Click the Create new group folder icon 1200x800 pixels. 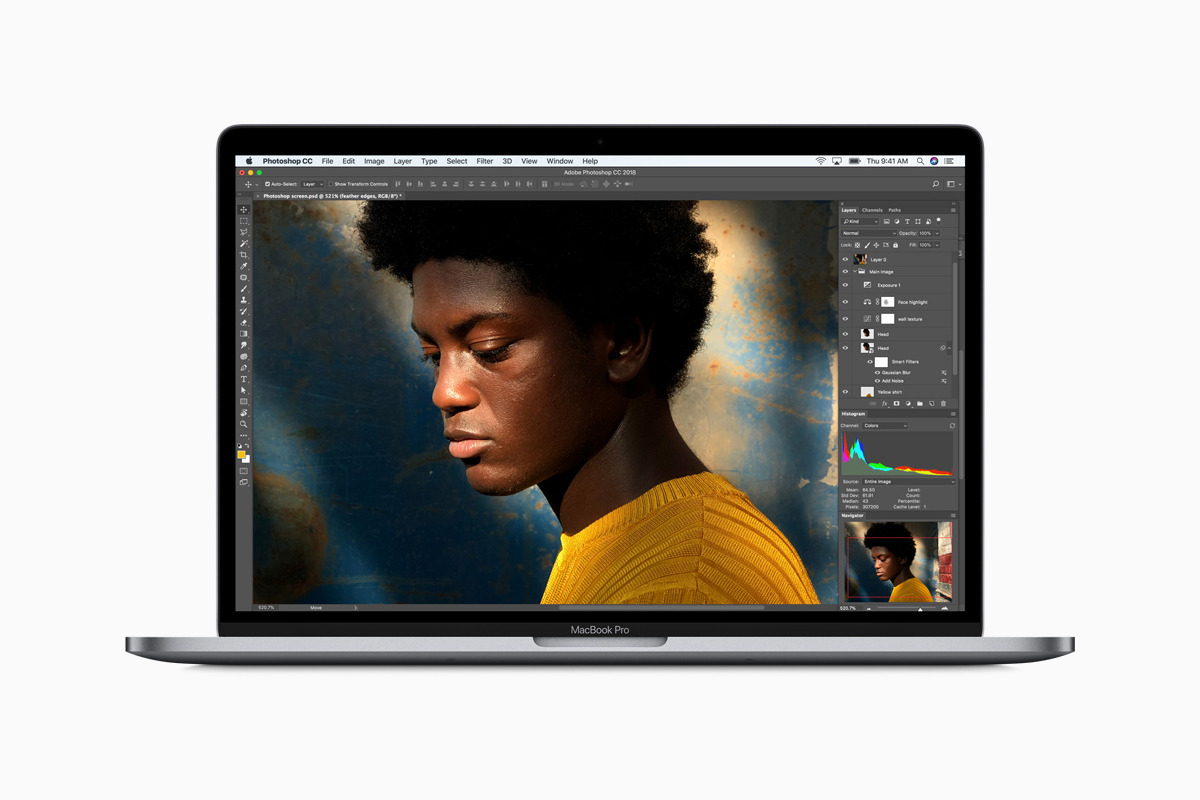point(920,404)
